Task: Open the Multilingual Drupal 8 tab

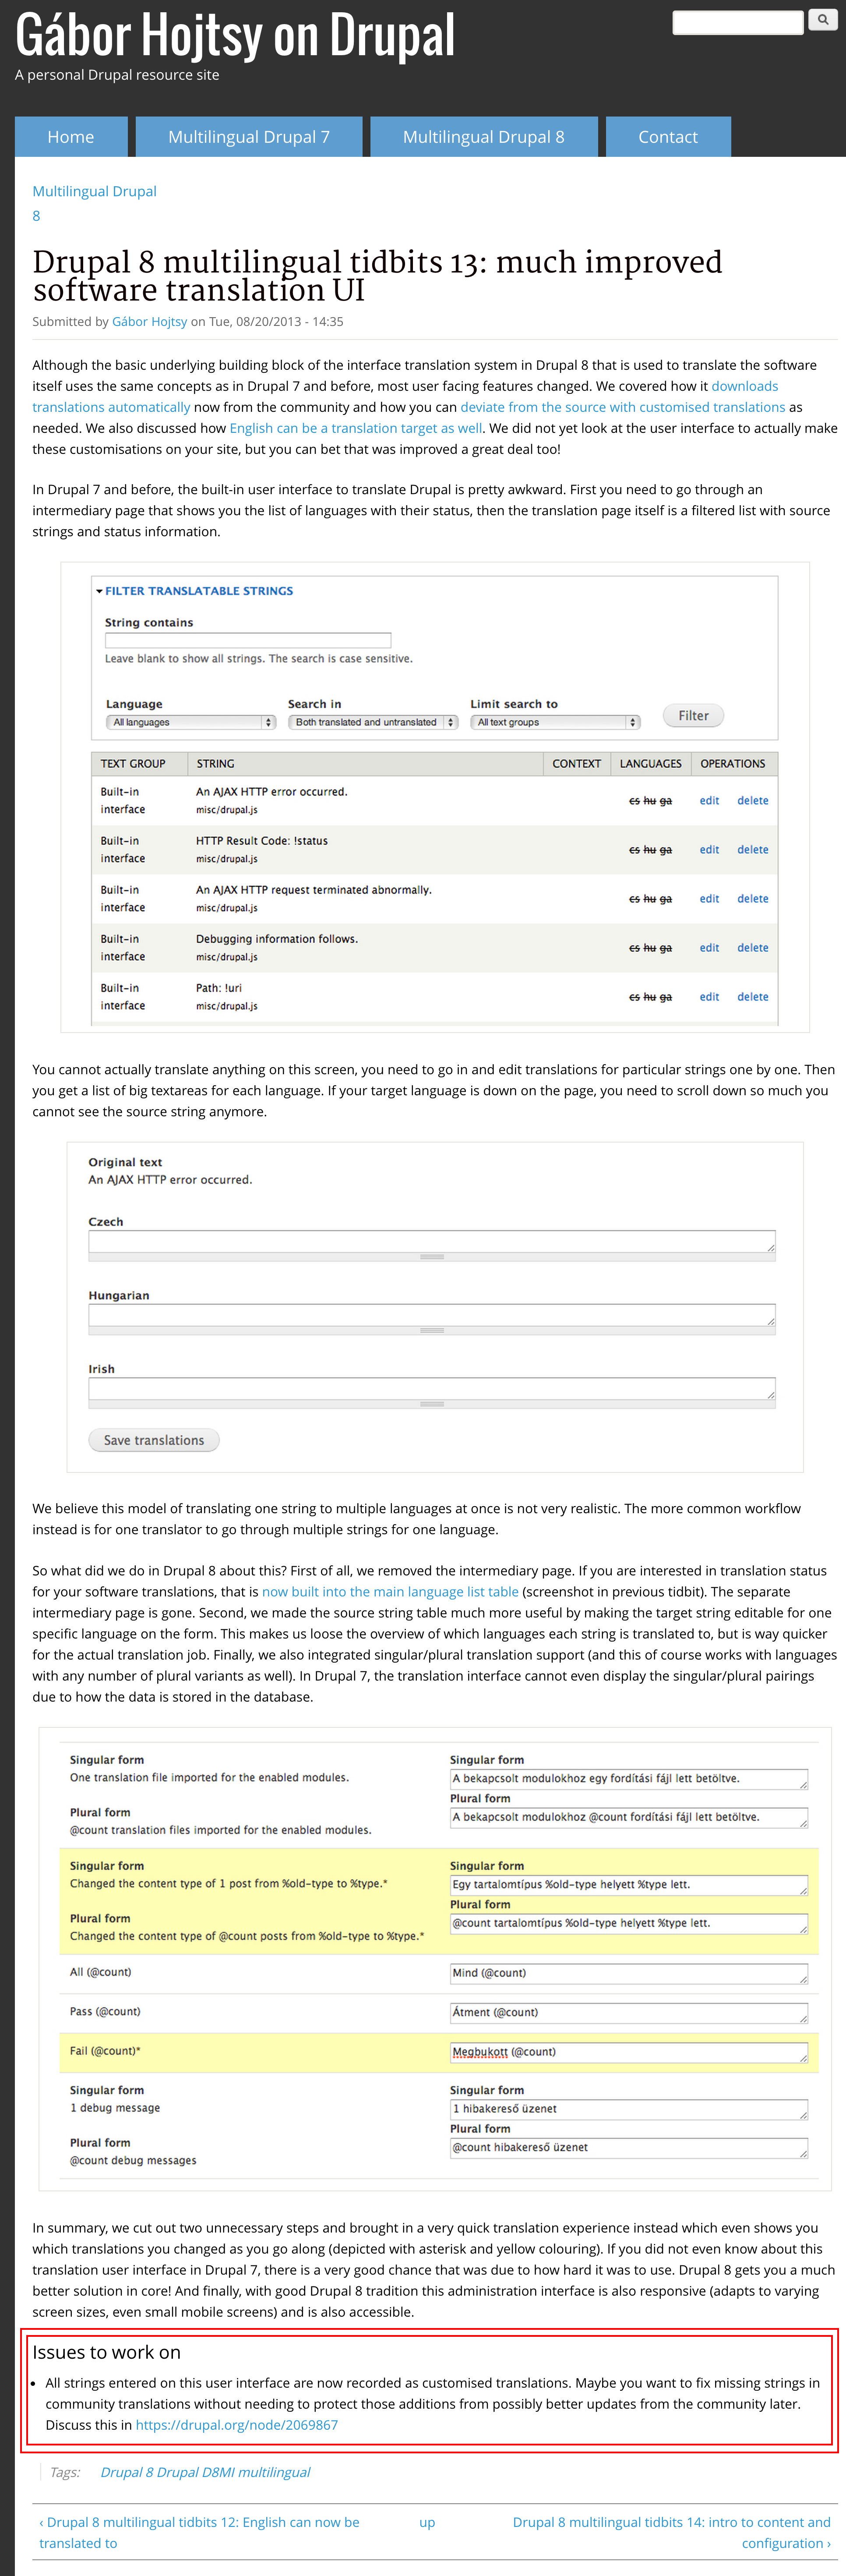Action: pos(483,137)
